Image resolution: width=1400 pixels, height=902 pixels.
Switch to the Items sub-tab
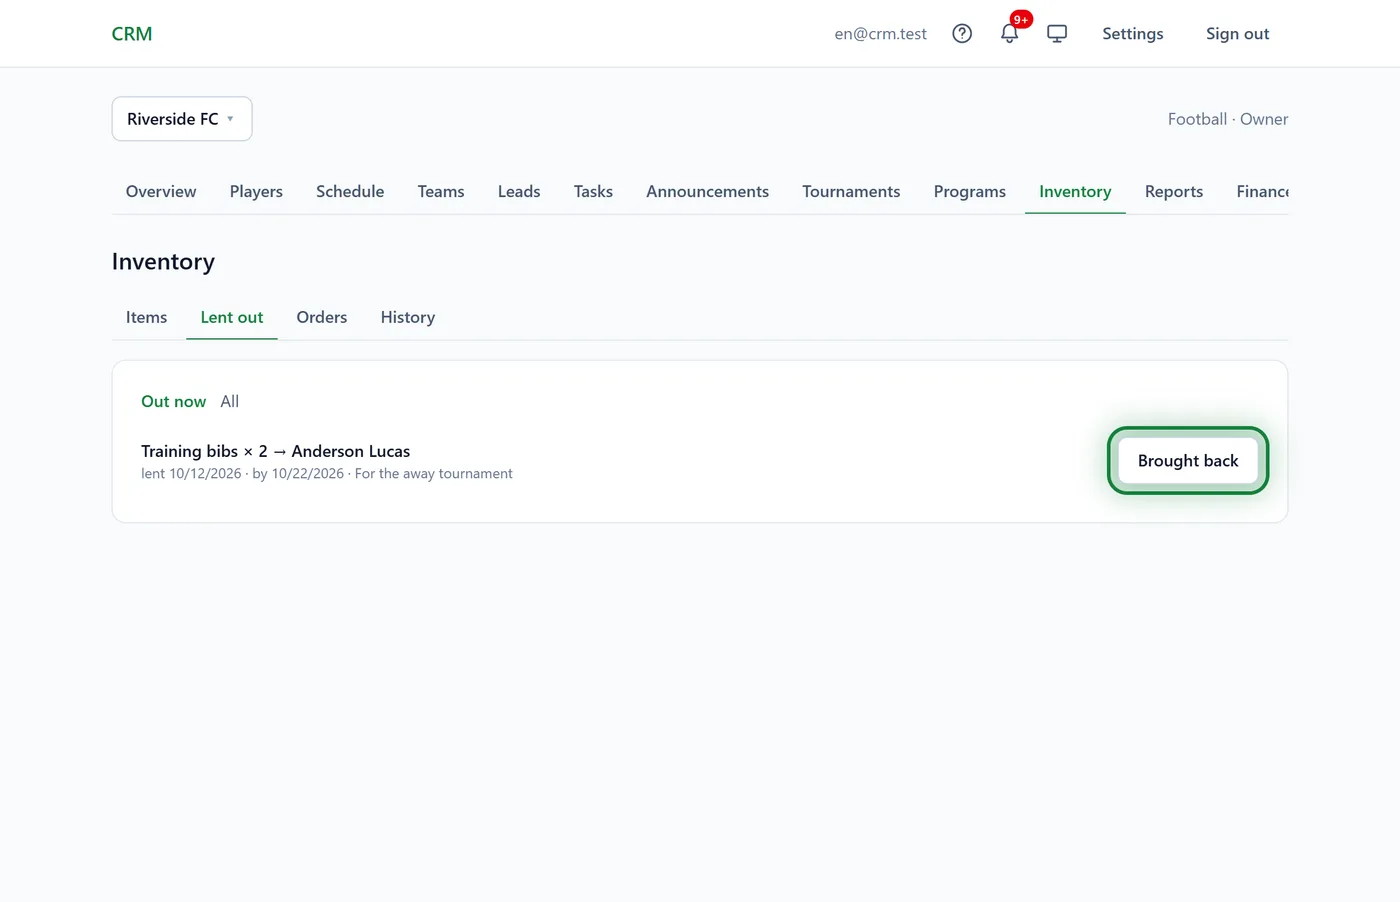147,317
